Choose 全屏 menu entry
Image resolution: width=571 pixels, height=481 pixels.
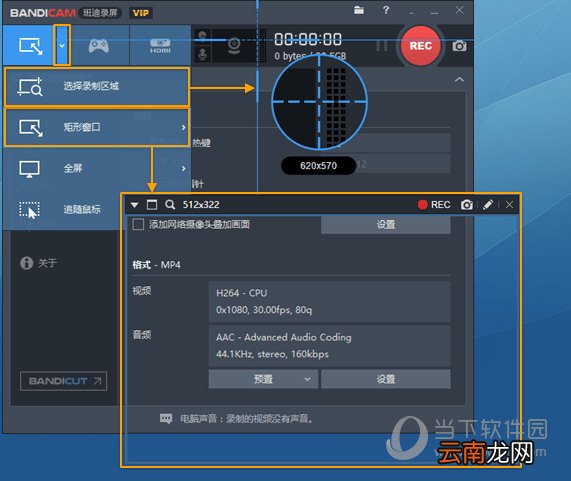point(97,168)
